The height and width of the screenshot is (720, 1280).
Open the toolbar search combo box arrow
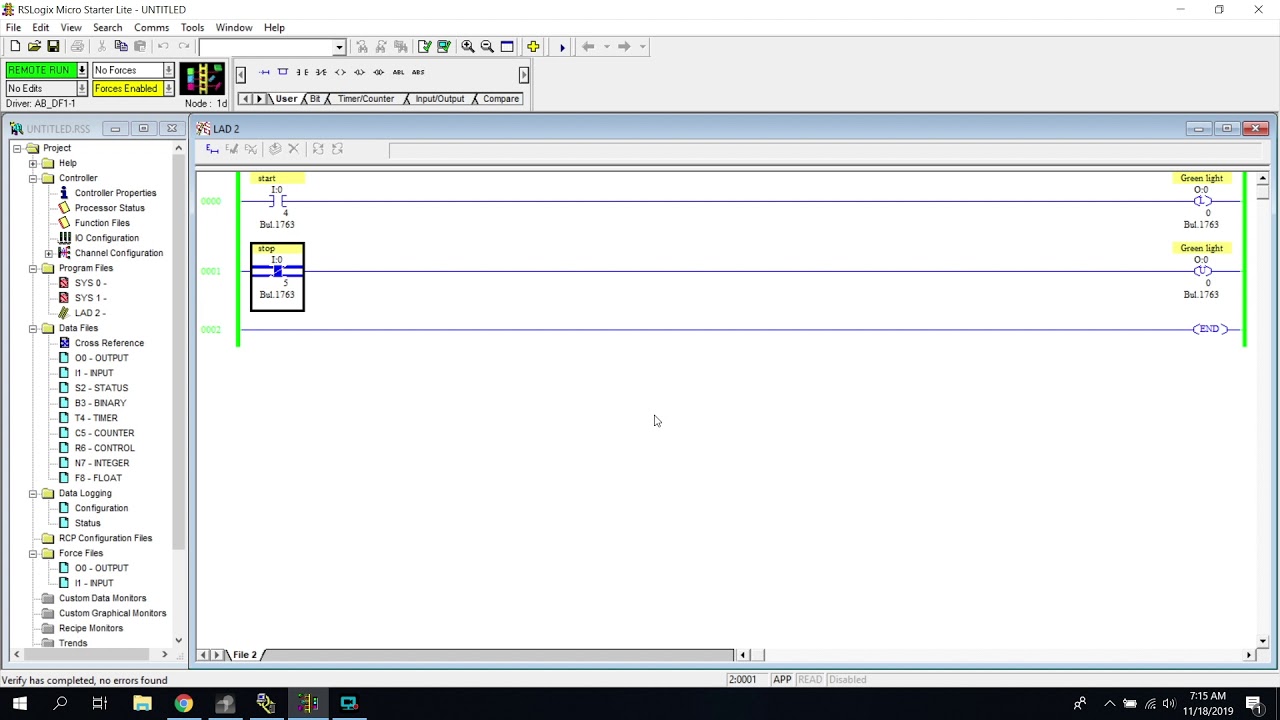(339, 47)
